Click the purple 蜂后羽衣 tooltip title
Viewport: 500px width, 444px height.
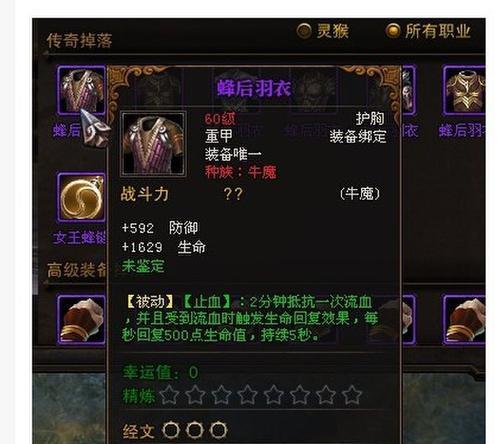click(254, 88)
